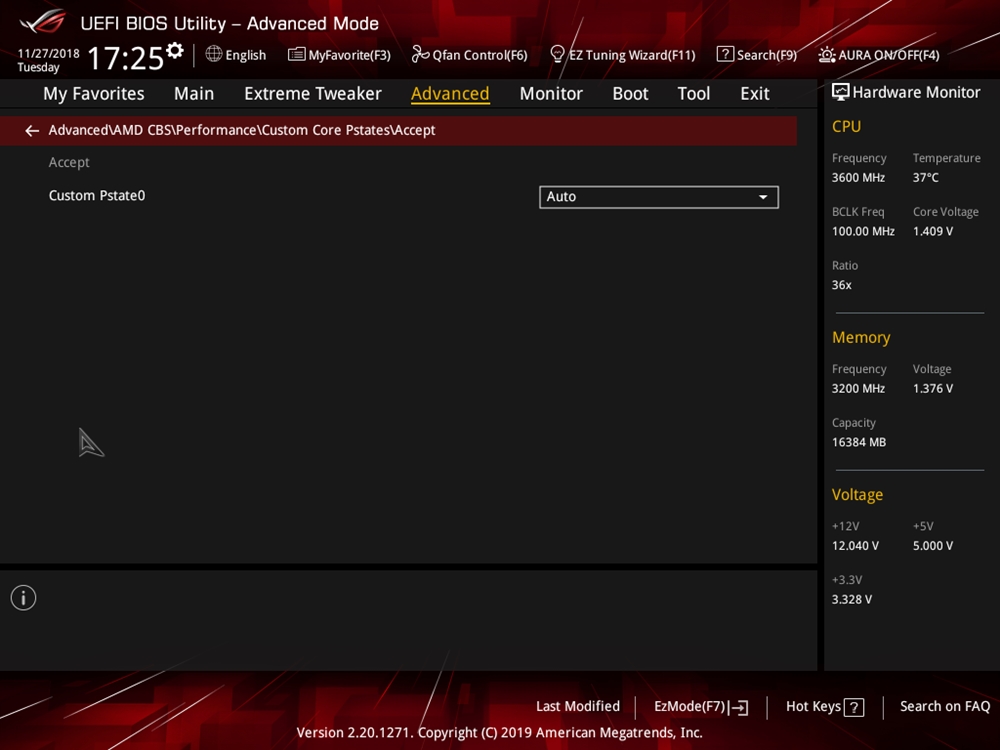The width and height of the screenshot is (1000, 750).
Task: Click CPU frequency 3600 MHz value
Action: coord(858,178)
